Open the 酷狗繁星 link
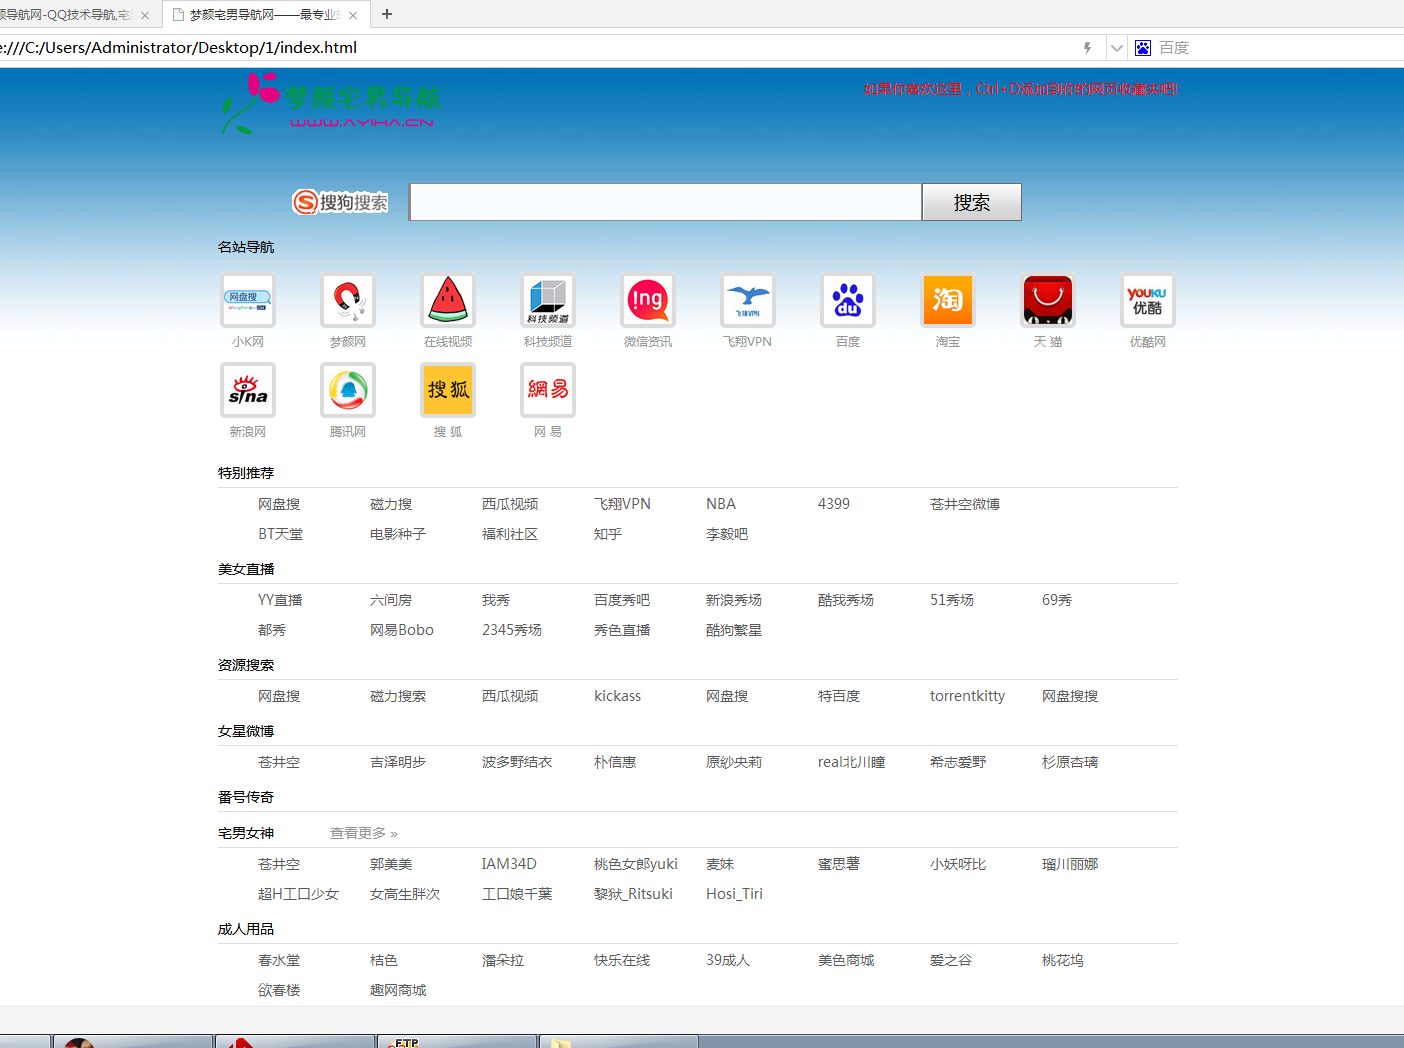Screen dimensions: 1404x1048 pos(734,630)
